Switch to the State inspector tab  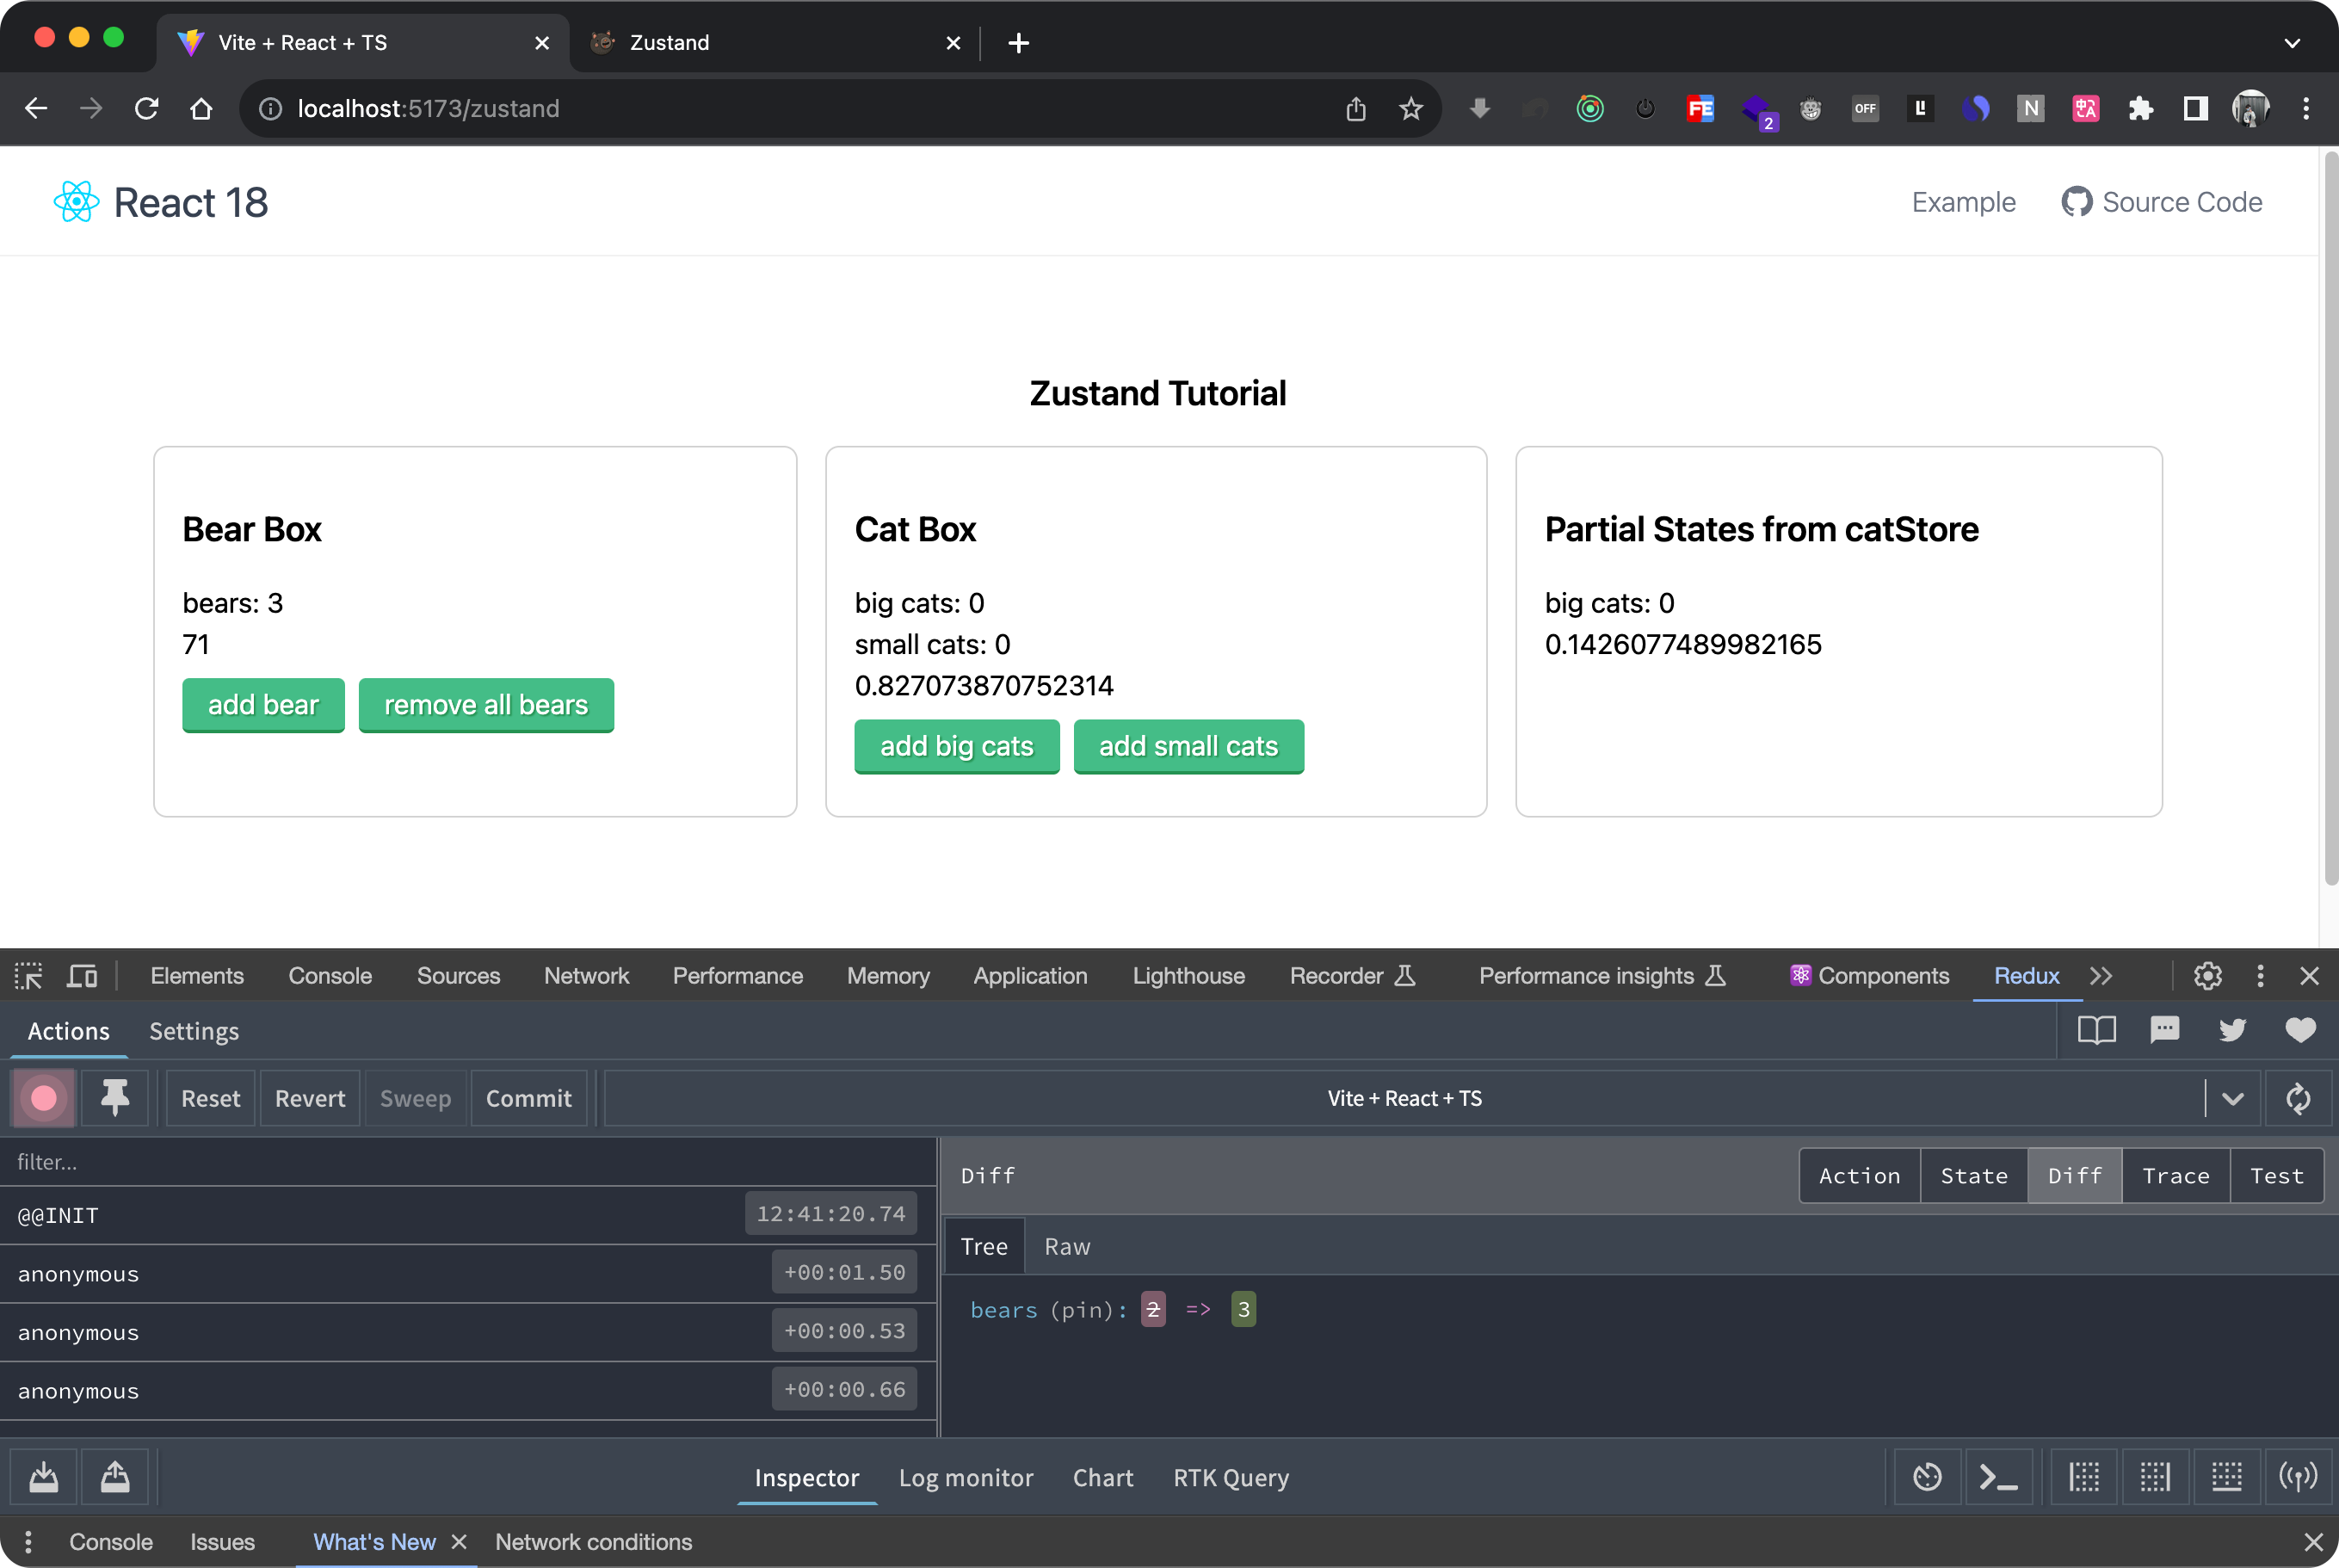coord(1973,1176)
